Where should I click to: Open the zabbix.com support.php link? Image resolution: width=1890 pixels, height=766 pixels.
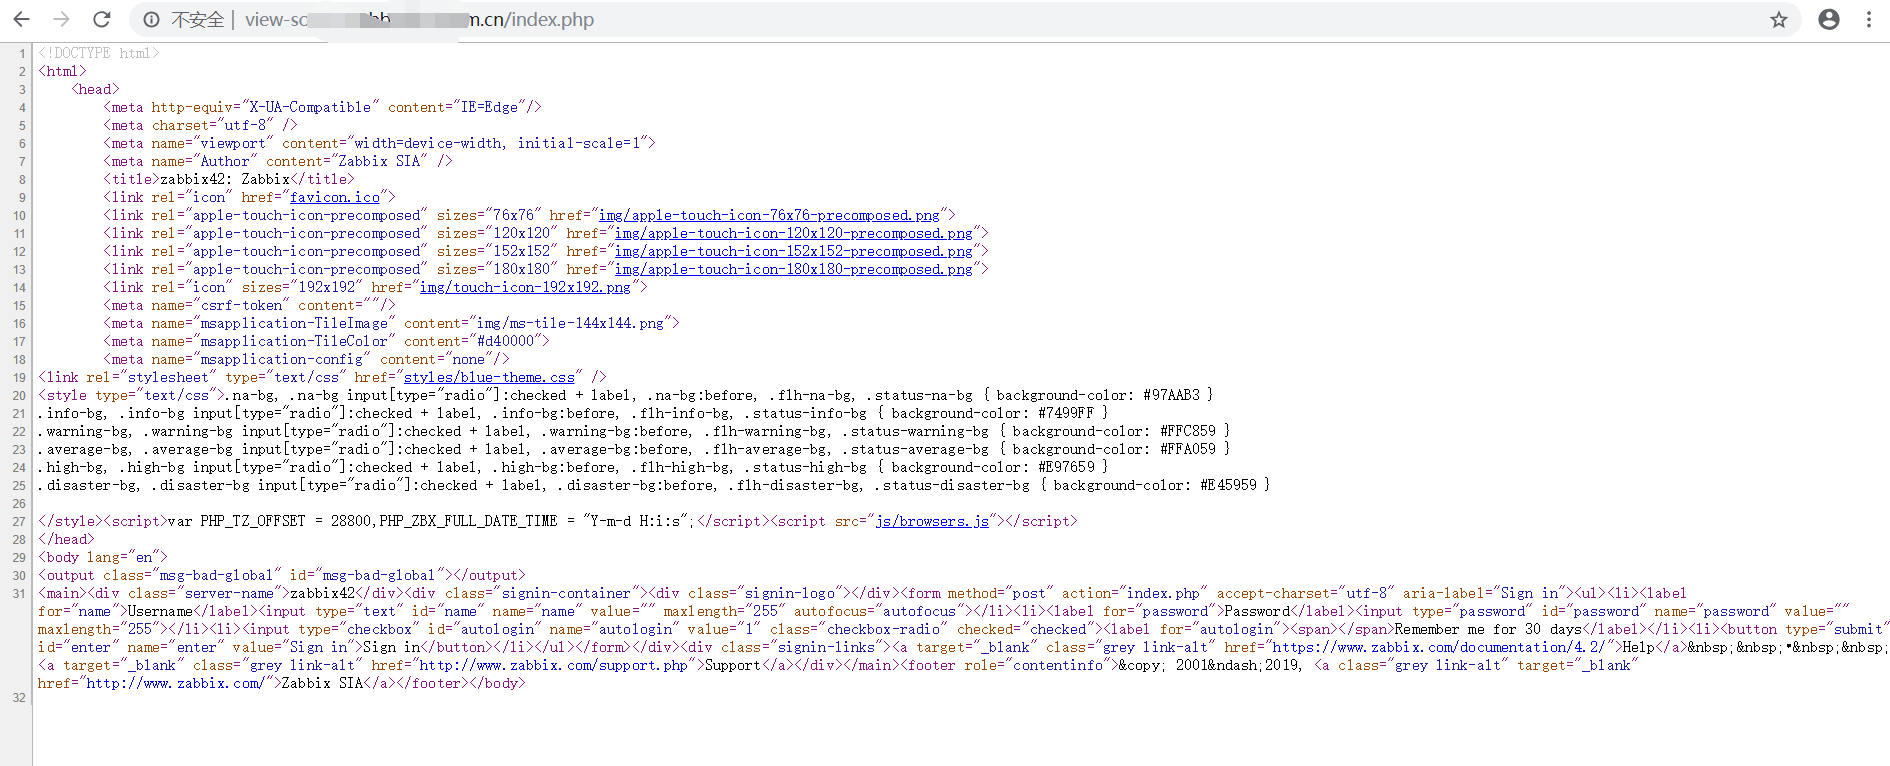tap(554, 666)
